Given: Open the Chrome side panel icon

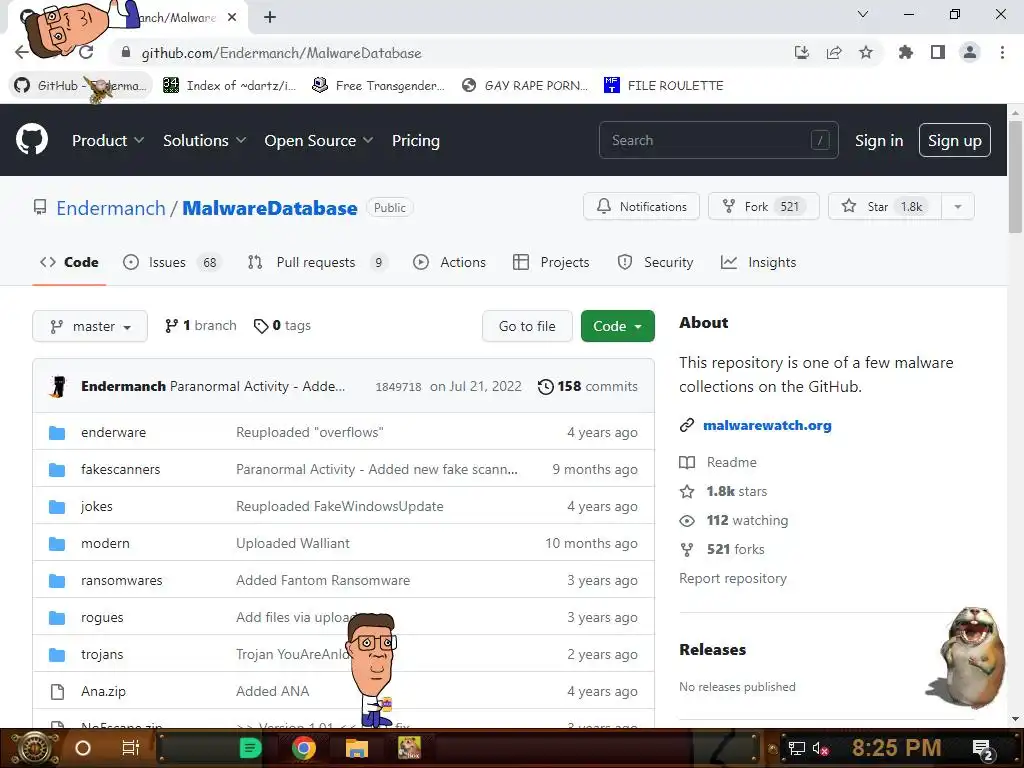Looking at the screenshot, I should [938, 52].
